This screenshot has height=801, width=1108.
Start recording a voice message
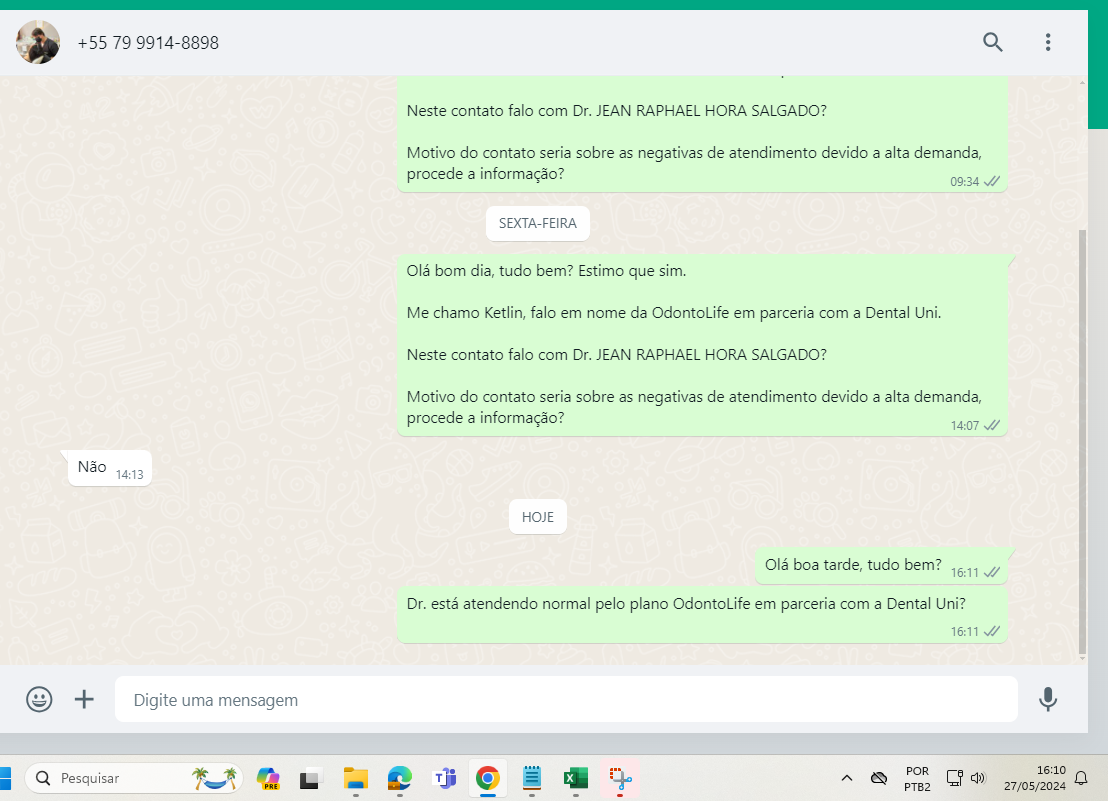coord(1048,699)
